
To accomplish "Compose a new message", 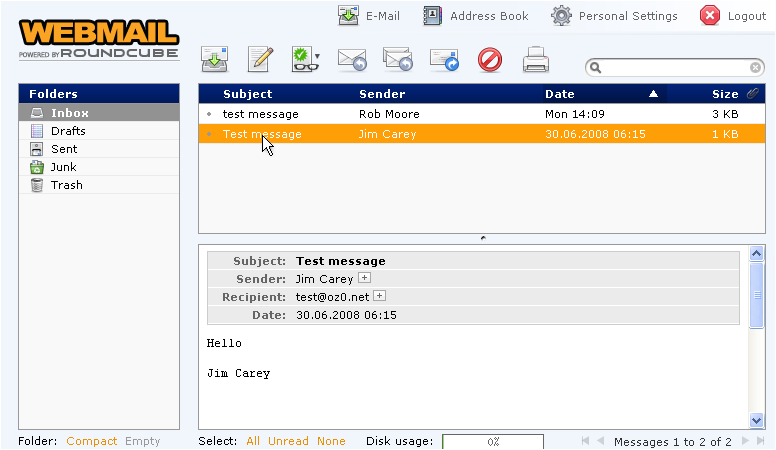I will (x=261, y=60).
